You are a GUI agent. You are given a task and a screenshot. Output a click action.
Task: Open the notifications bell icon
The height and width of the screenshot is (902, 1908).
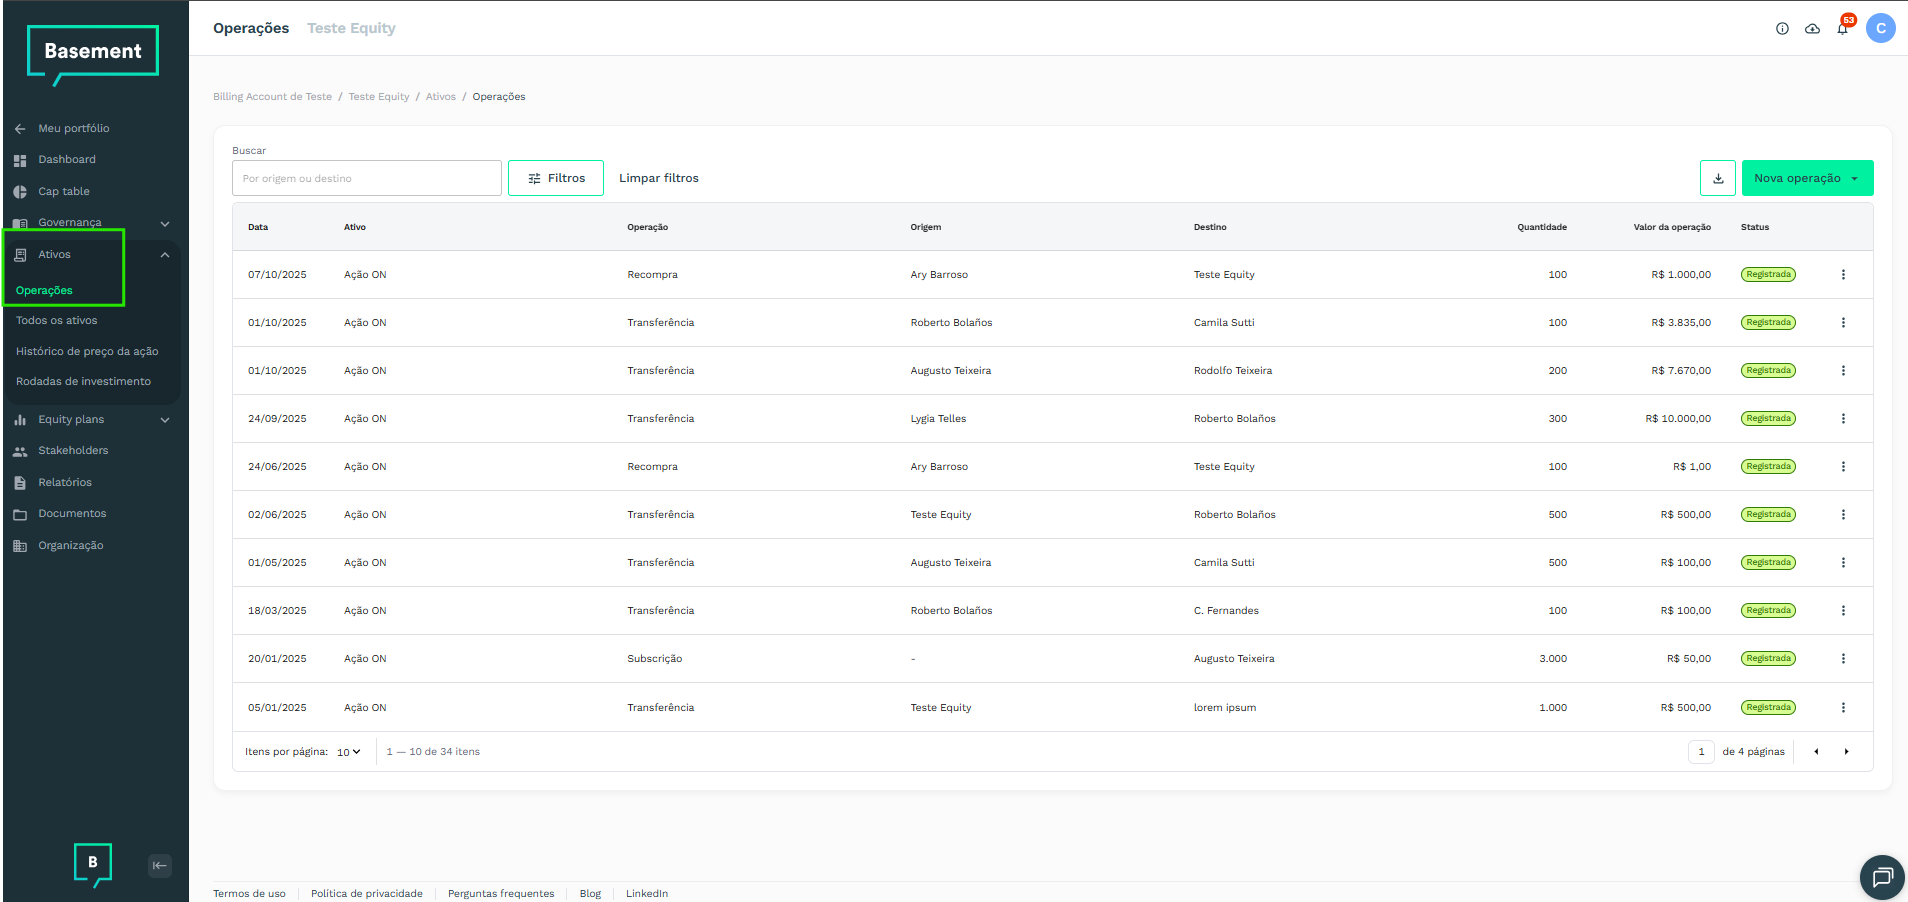[x=1842, y=29]
